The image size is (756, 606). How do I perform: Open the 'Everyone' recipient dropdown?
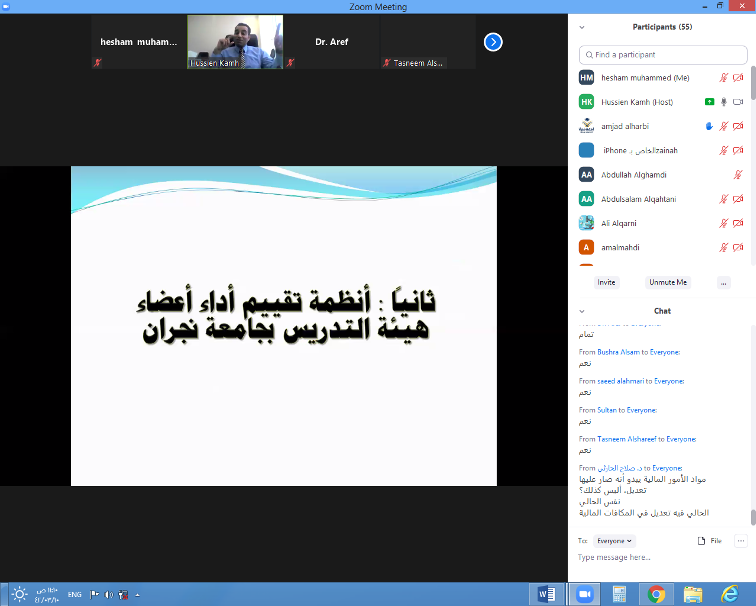[616, 540]
